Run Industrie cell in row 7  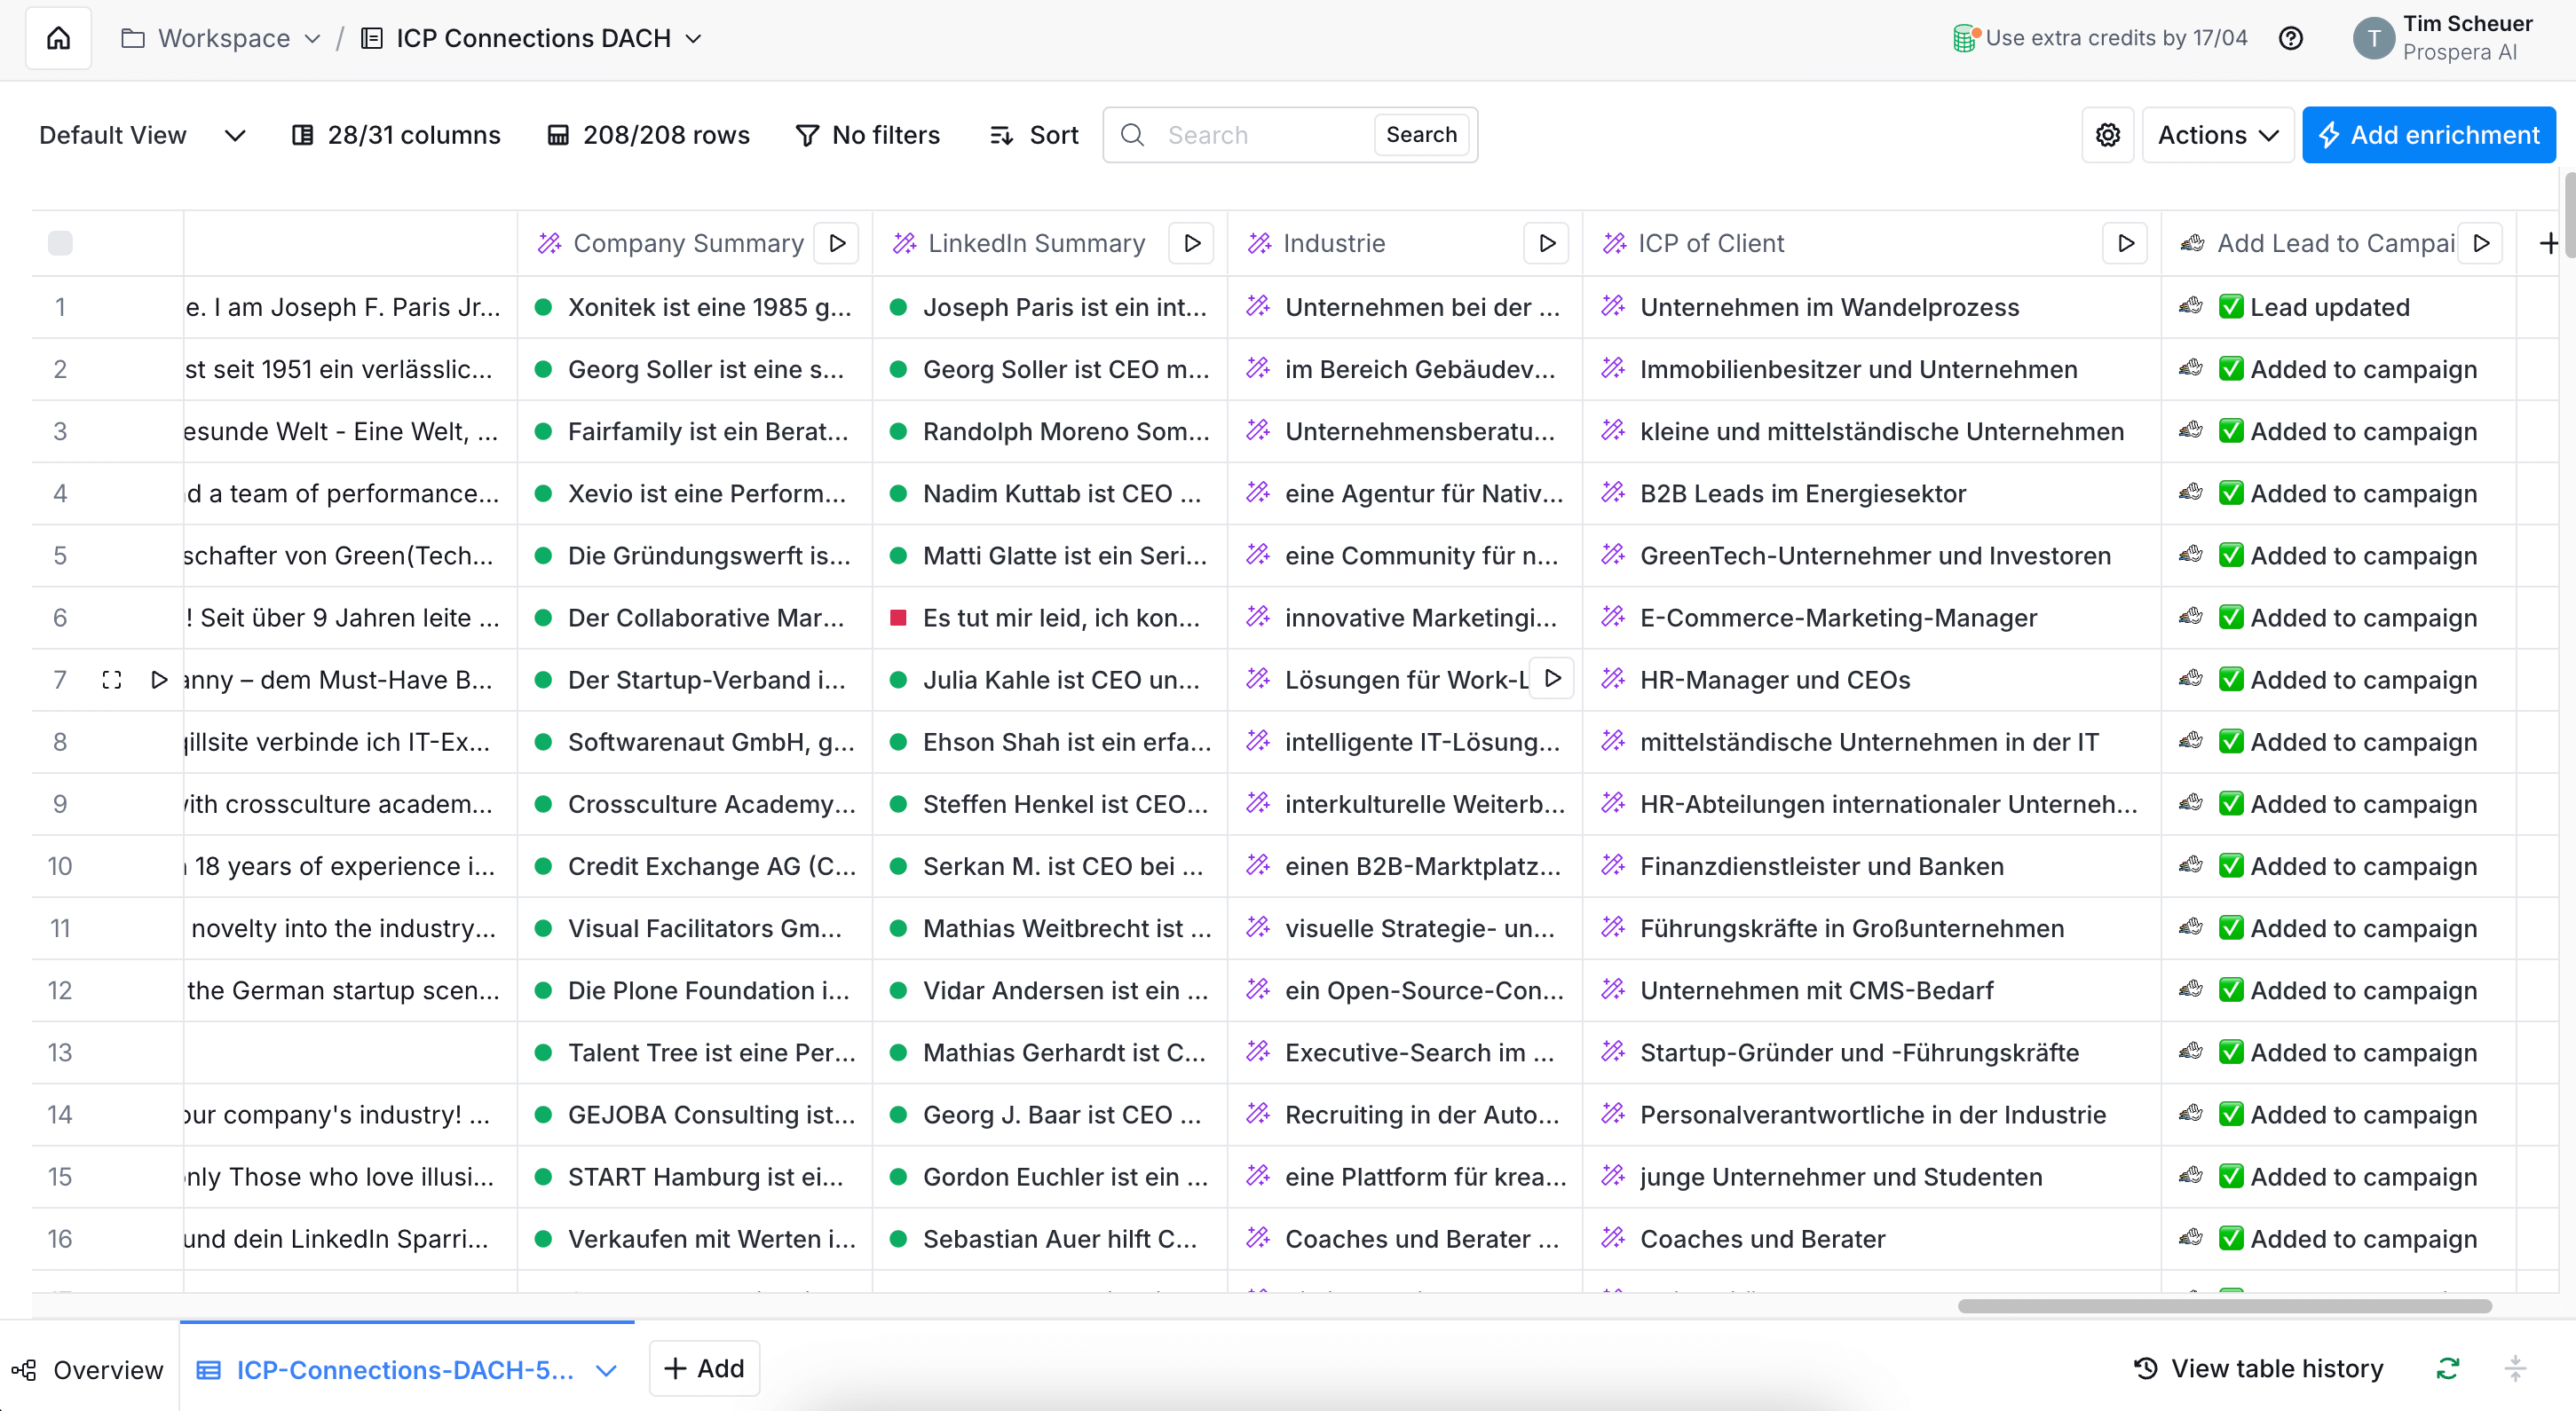click(x=1552, y=679)
